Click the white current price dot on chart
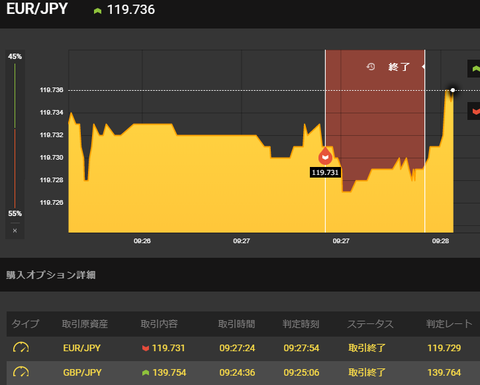Screen dimensions: 480x385 (x=453, y=90)
